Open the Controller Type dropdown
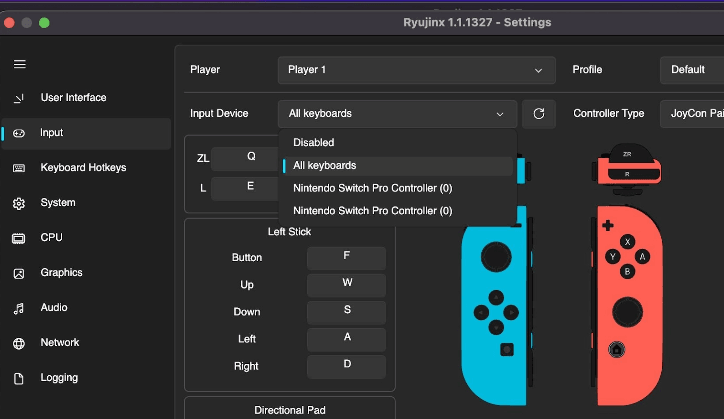724x419 pixels. 690,114
